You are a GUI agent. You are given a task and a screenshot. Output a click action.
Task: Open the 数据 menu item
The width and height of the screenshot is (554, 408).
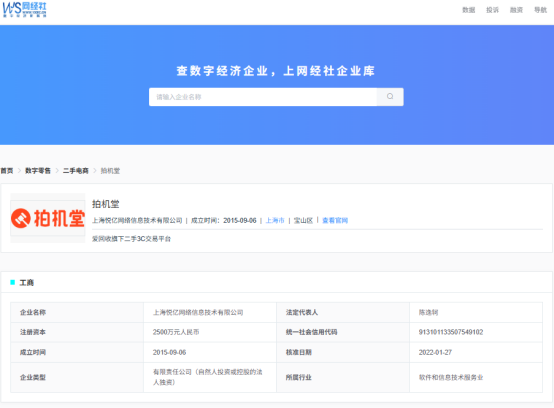(x=468, y=10)
